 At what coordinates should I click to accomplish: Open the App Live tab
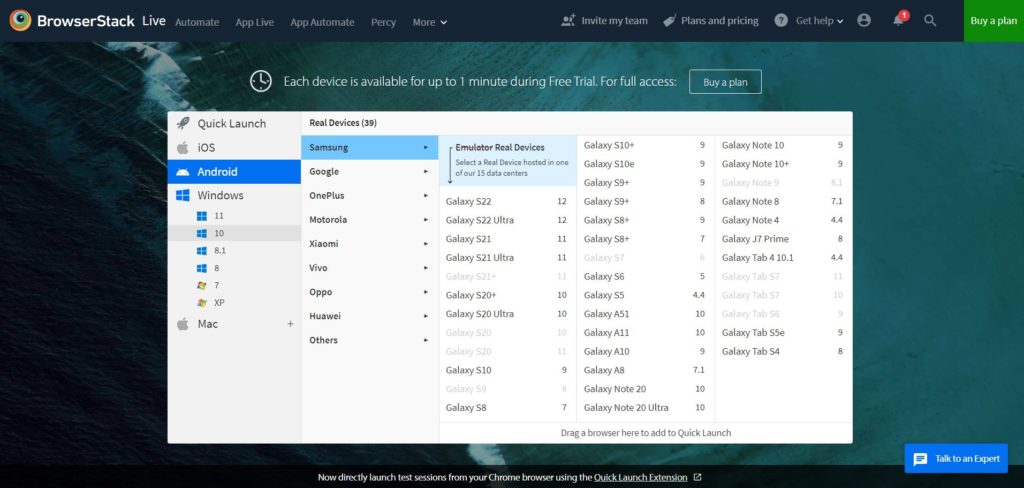255,22
